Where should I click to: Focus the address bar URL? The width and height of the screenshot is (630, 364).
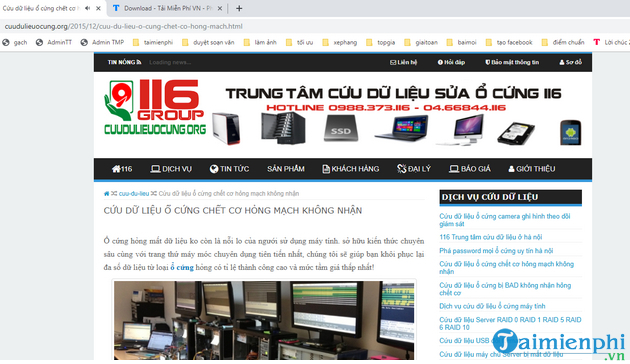click(123, 27)
